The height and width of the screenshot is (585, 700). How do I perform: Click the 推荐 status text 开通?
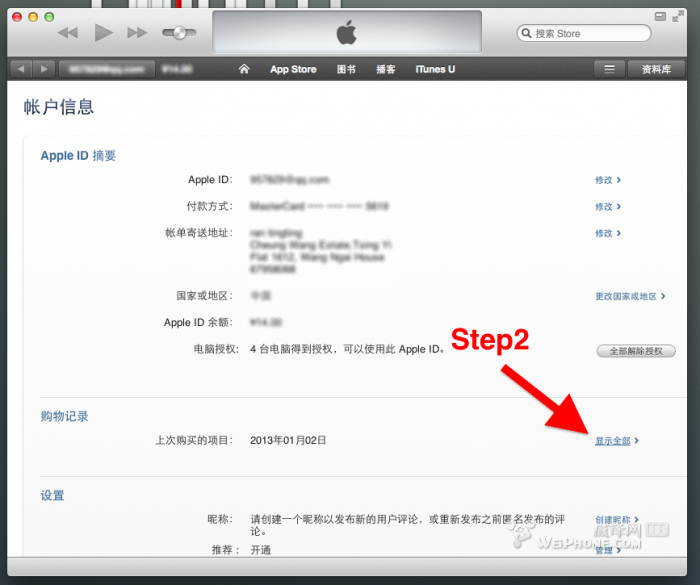(261, 550)
